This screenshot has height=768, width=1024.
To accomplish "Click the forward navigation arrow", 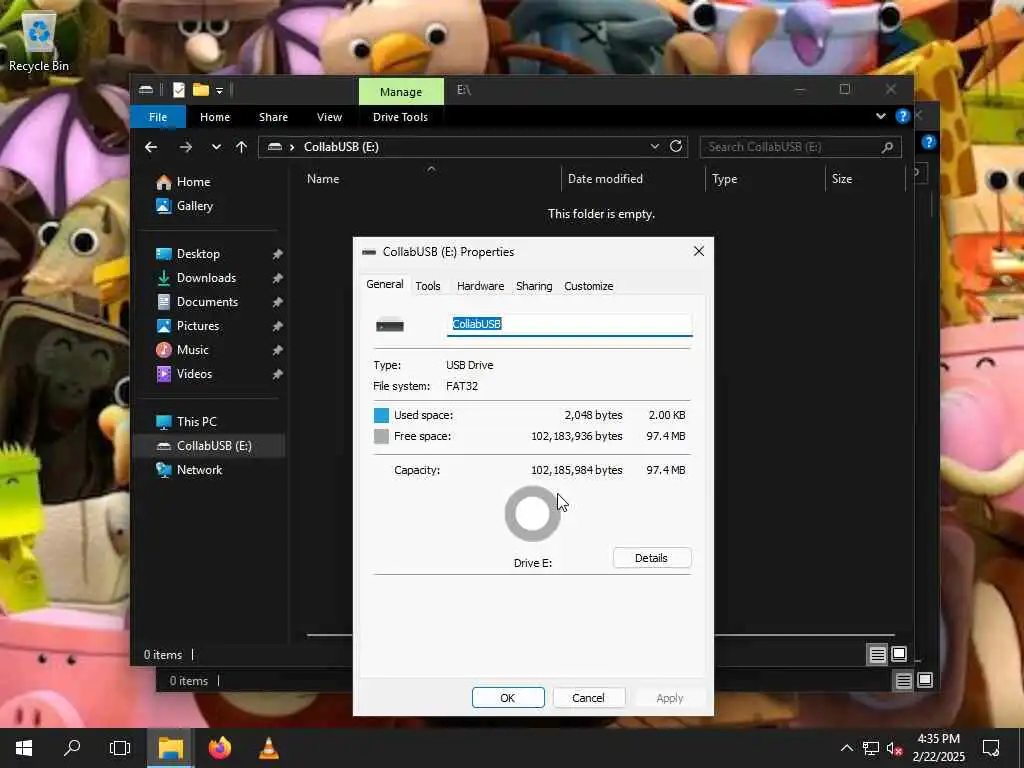I will pos(185,147).
